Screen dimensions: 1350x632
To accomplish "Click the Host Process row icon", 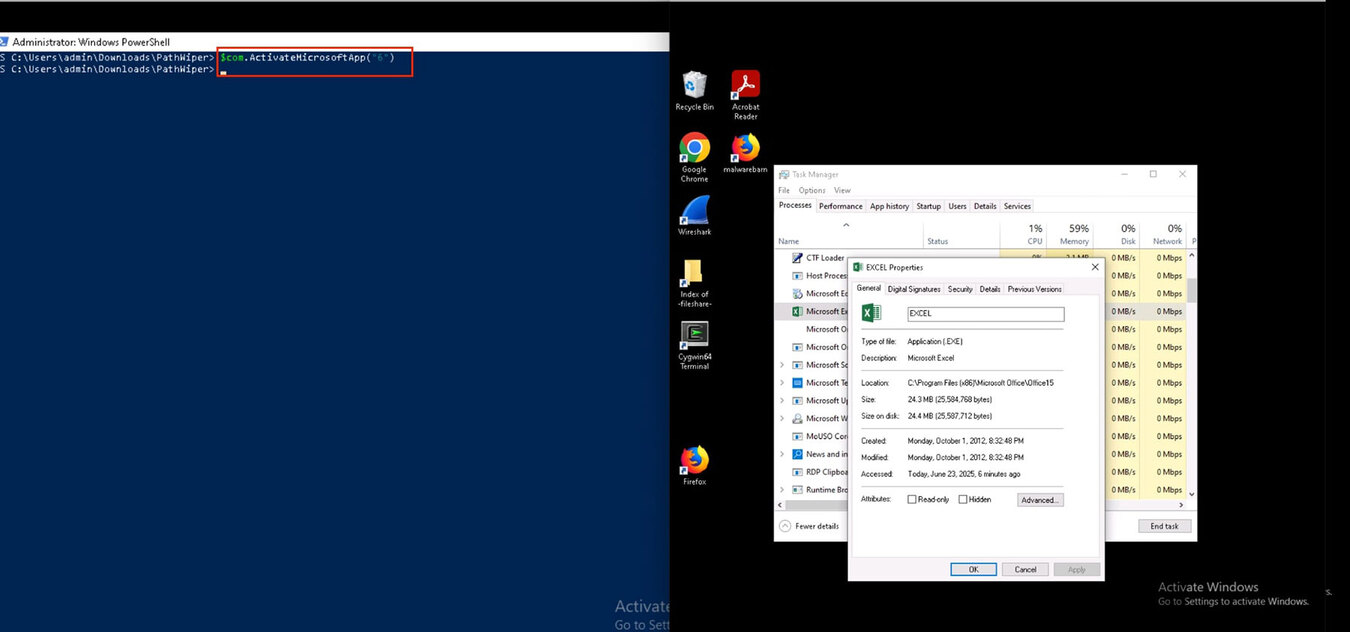I will point(797,276).
